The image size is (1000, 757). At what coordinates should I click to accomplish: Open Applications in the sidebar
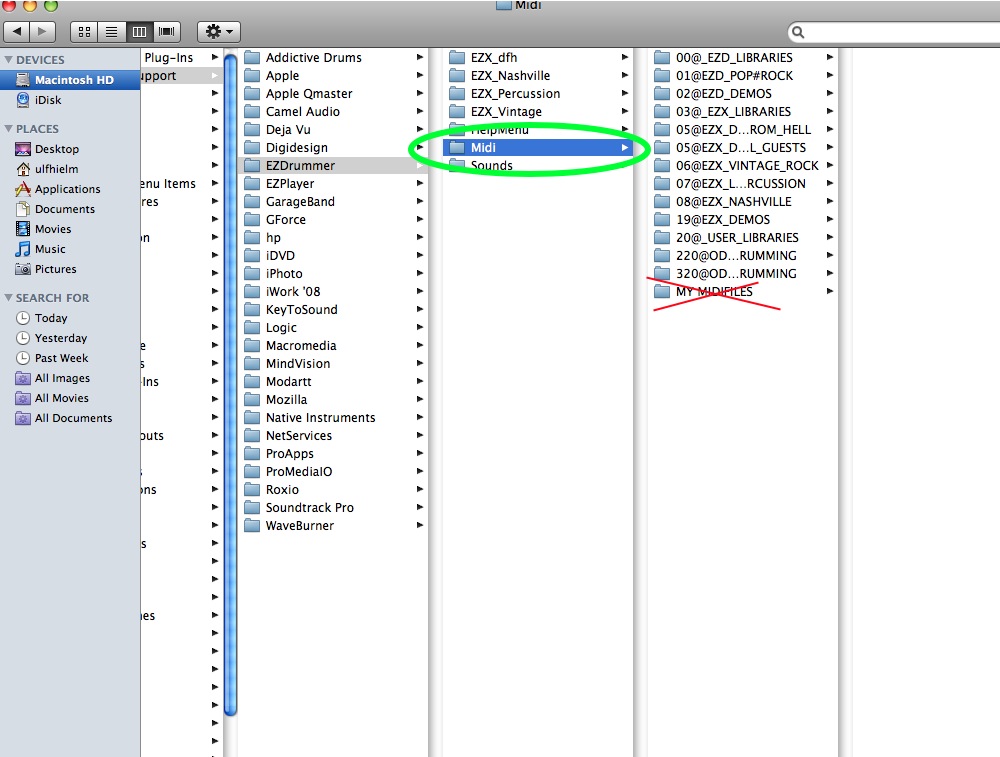(x=70, y=189)
